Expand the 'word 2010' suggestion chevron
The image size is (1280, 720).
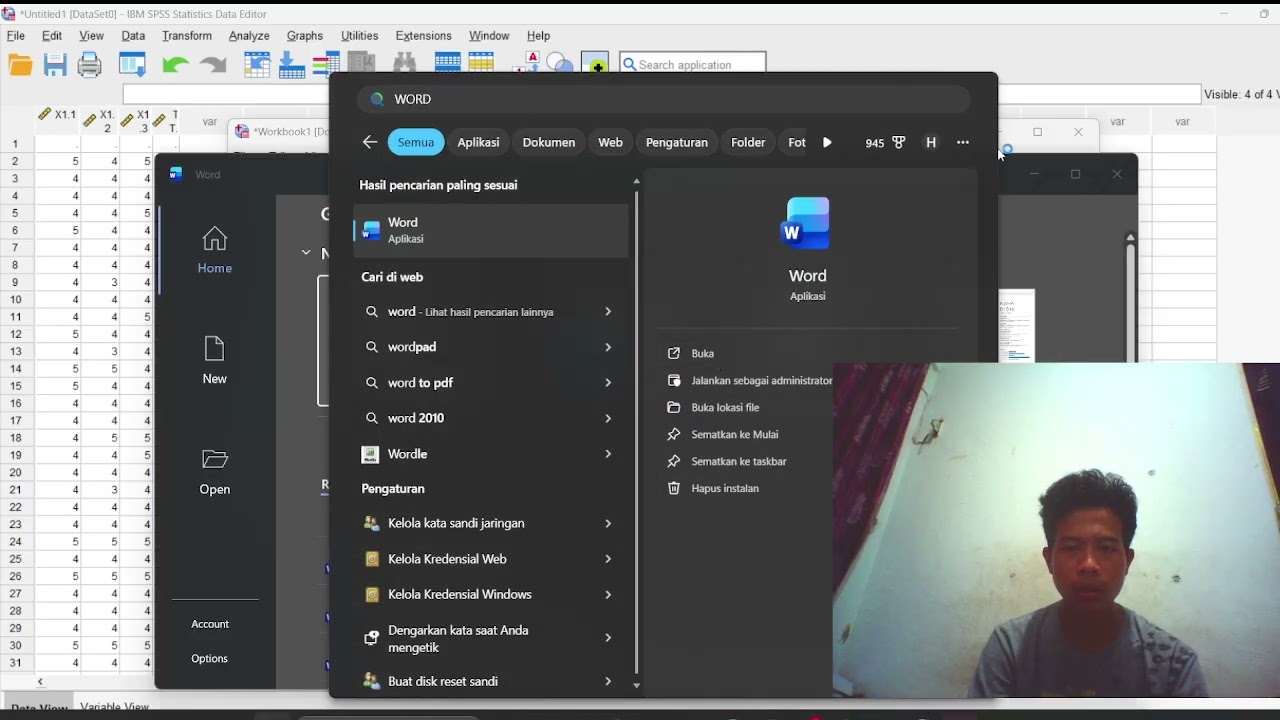tap(608, 418)
